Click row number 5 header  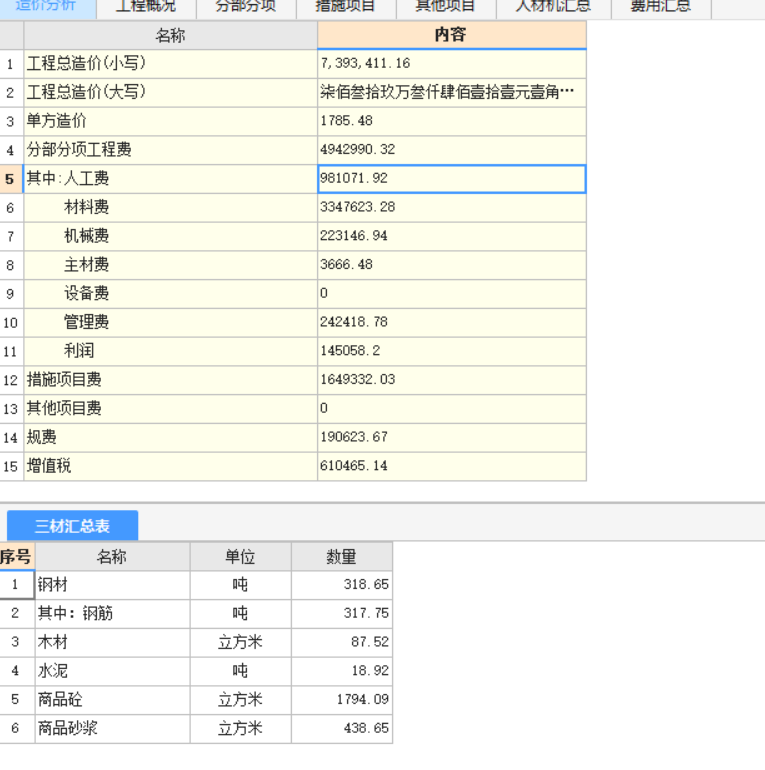11,179
